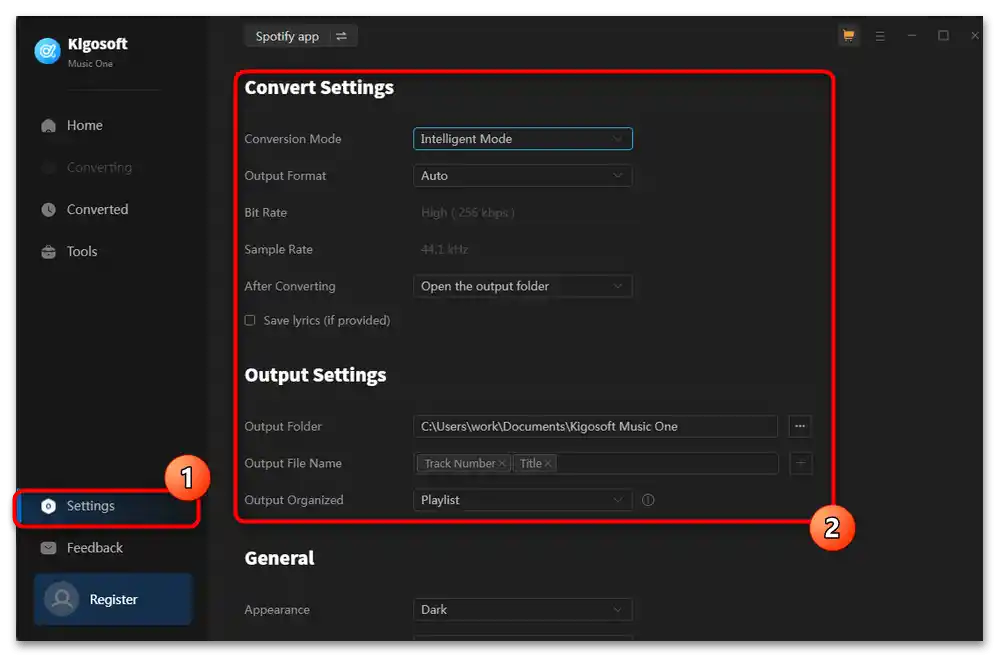Viewport: 999px width, 657px height.
Task: Open the Settings page
Action: pyautogui.click(x=106, y=507)
